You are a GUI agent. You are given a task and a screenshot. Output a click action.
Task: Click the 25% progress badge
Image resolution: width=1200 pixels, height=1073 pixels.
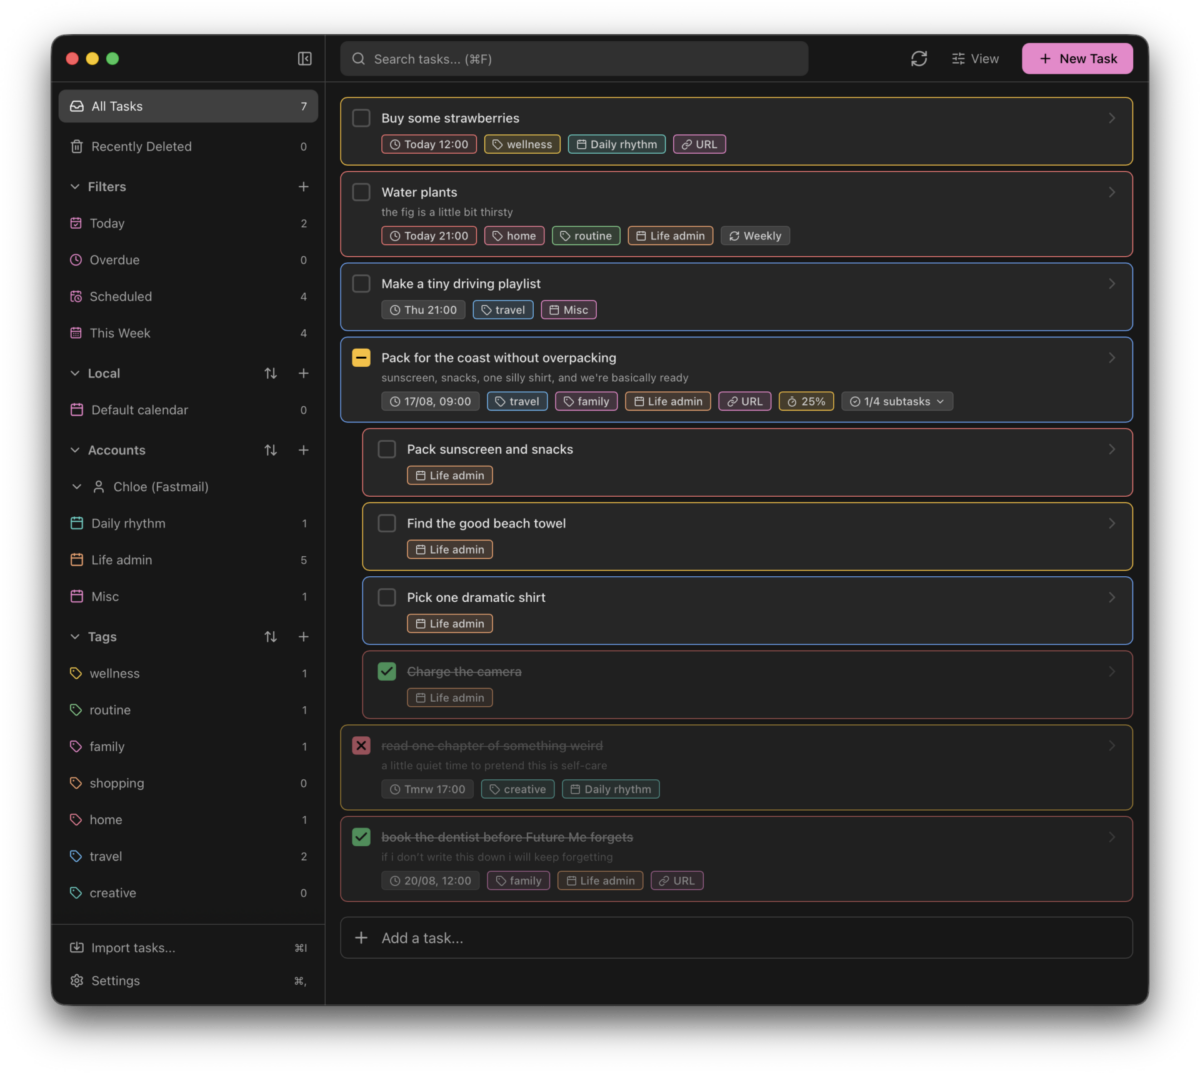806,401
